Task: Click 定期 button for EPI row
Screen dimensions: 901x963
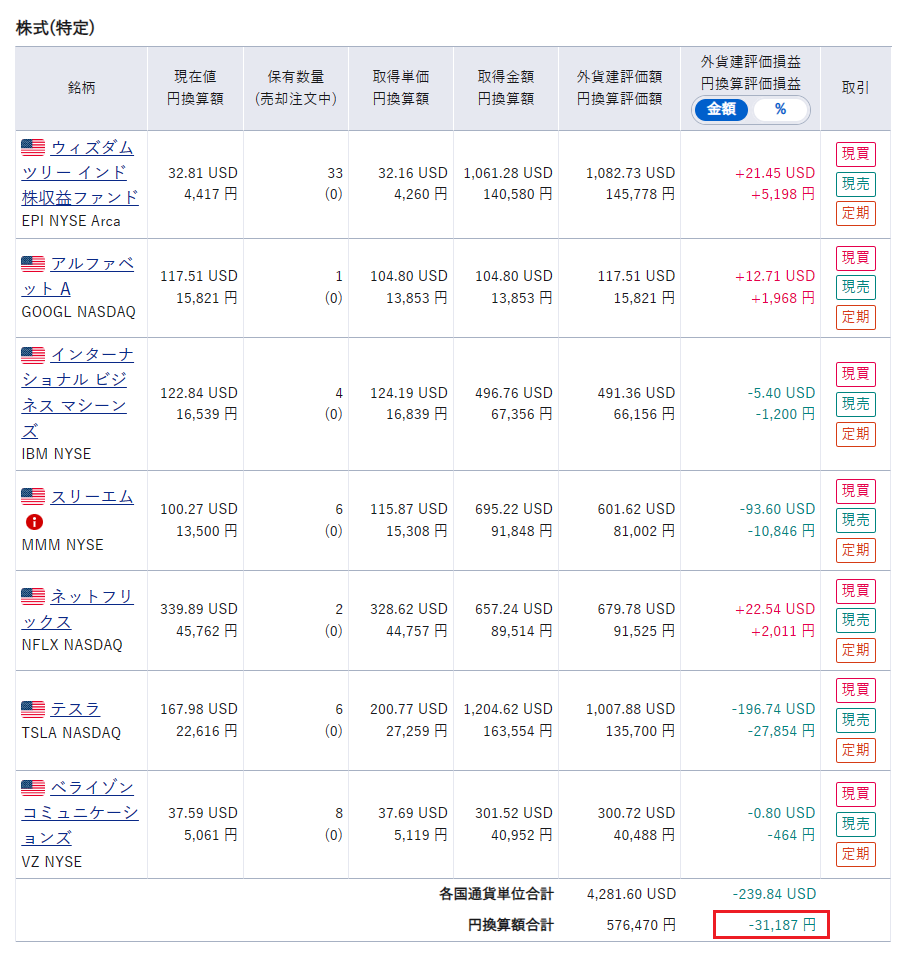Action: click(856, 214)
